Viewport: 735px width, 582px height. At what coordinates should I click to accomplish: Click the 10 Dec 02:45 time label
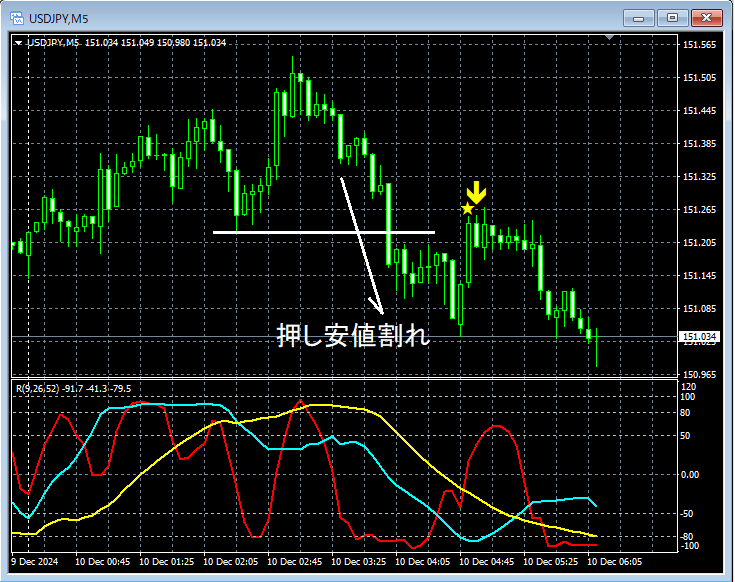click(294, 561)
